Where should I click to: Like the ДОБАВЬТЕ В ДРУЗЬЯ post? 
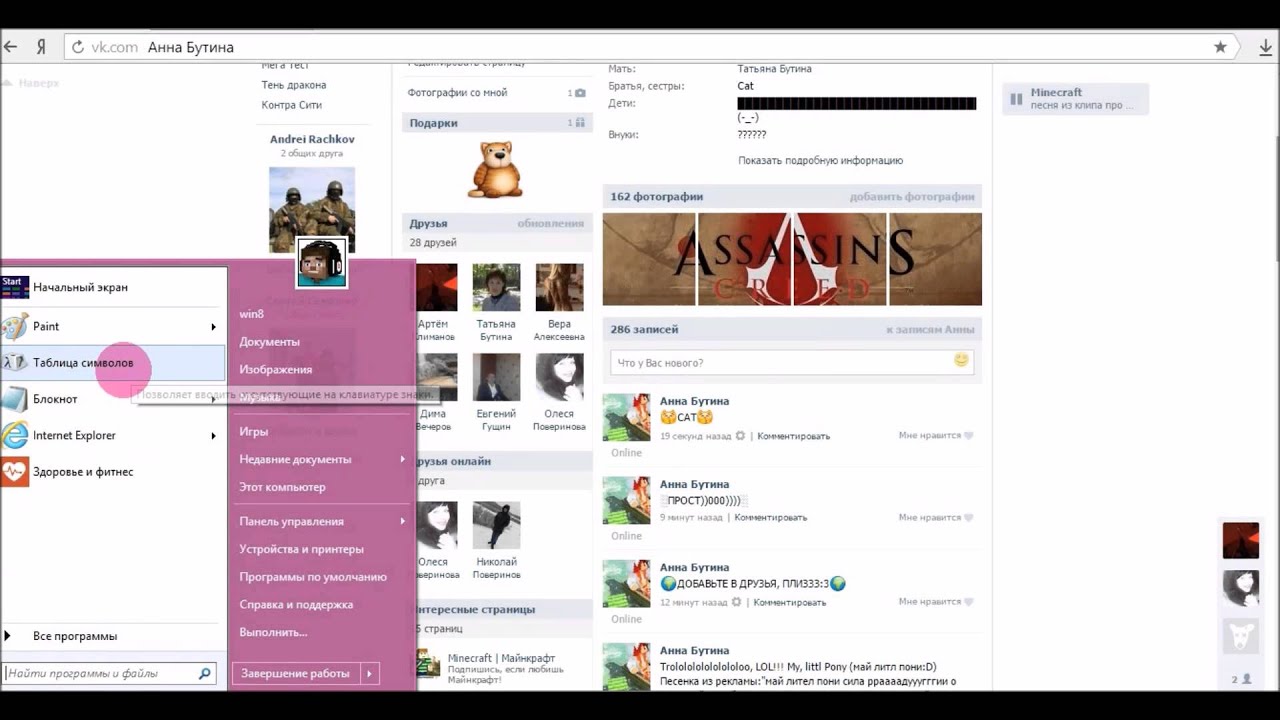[x=968, y=602]
